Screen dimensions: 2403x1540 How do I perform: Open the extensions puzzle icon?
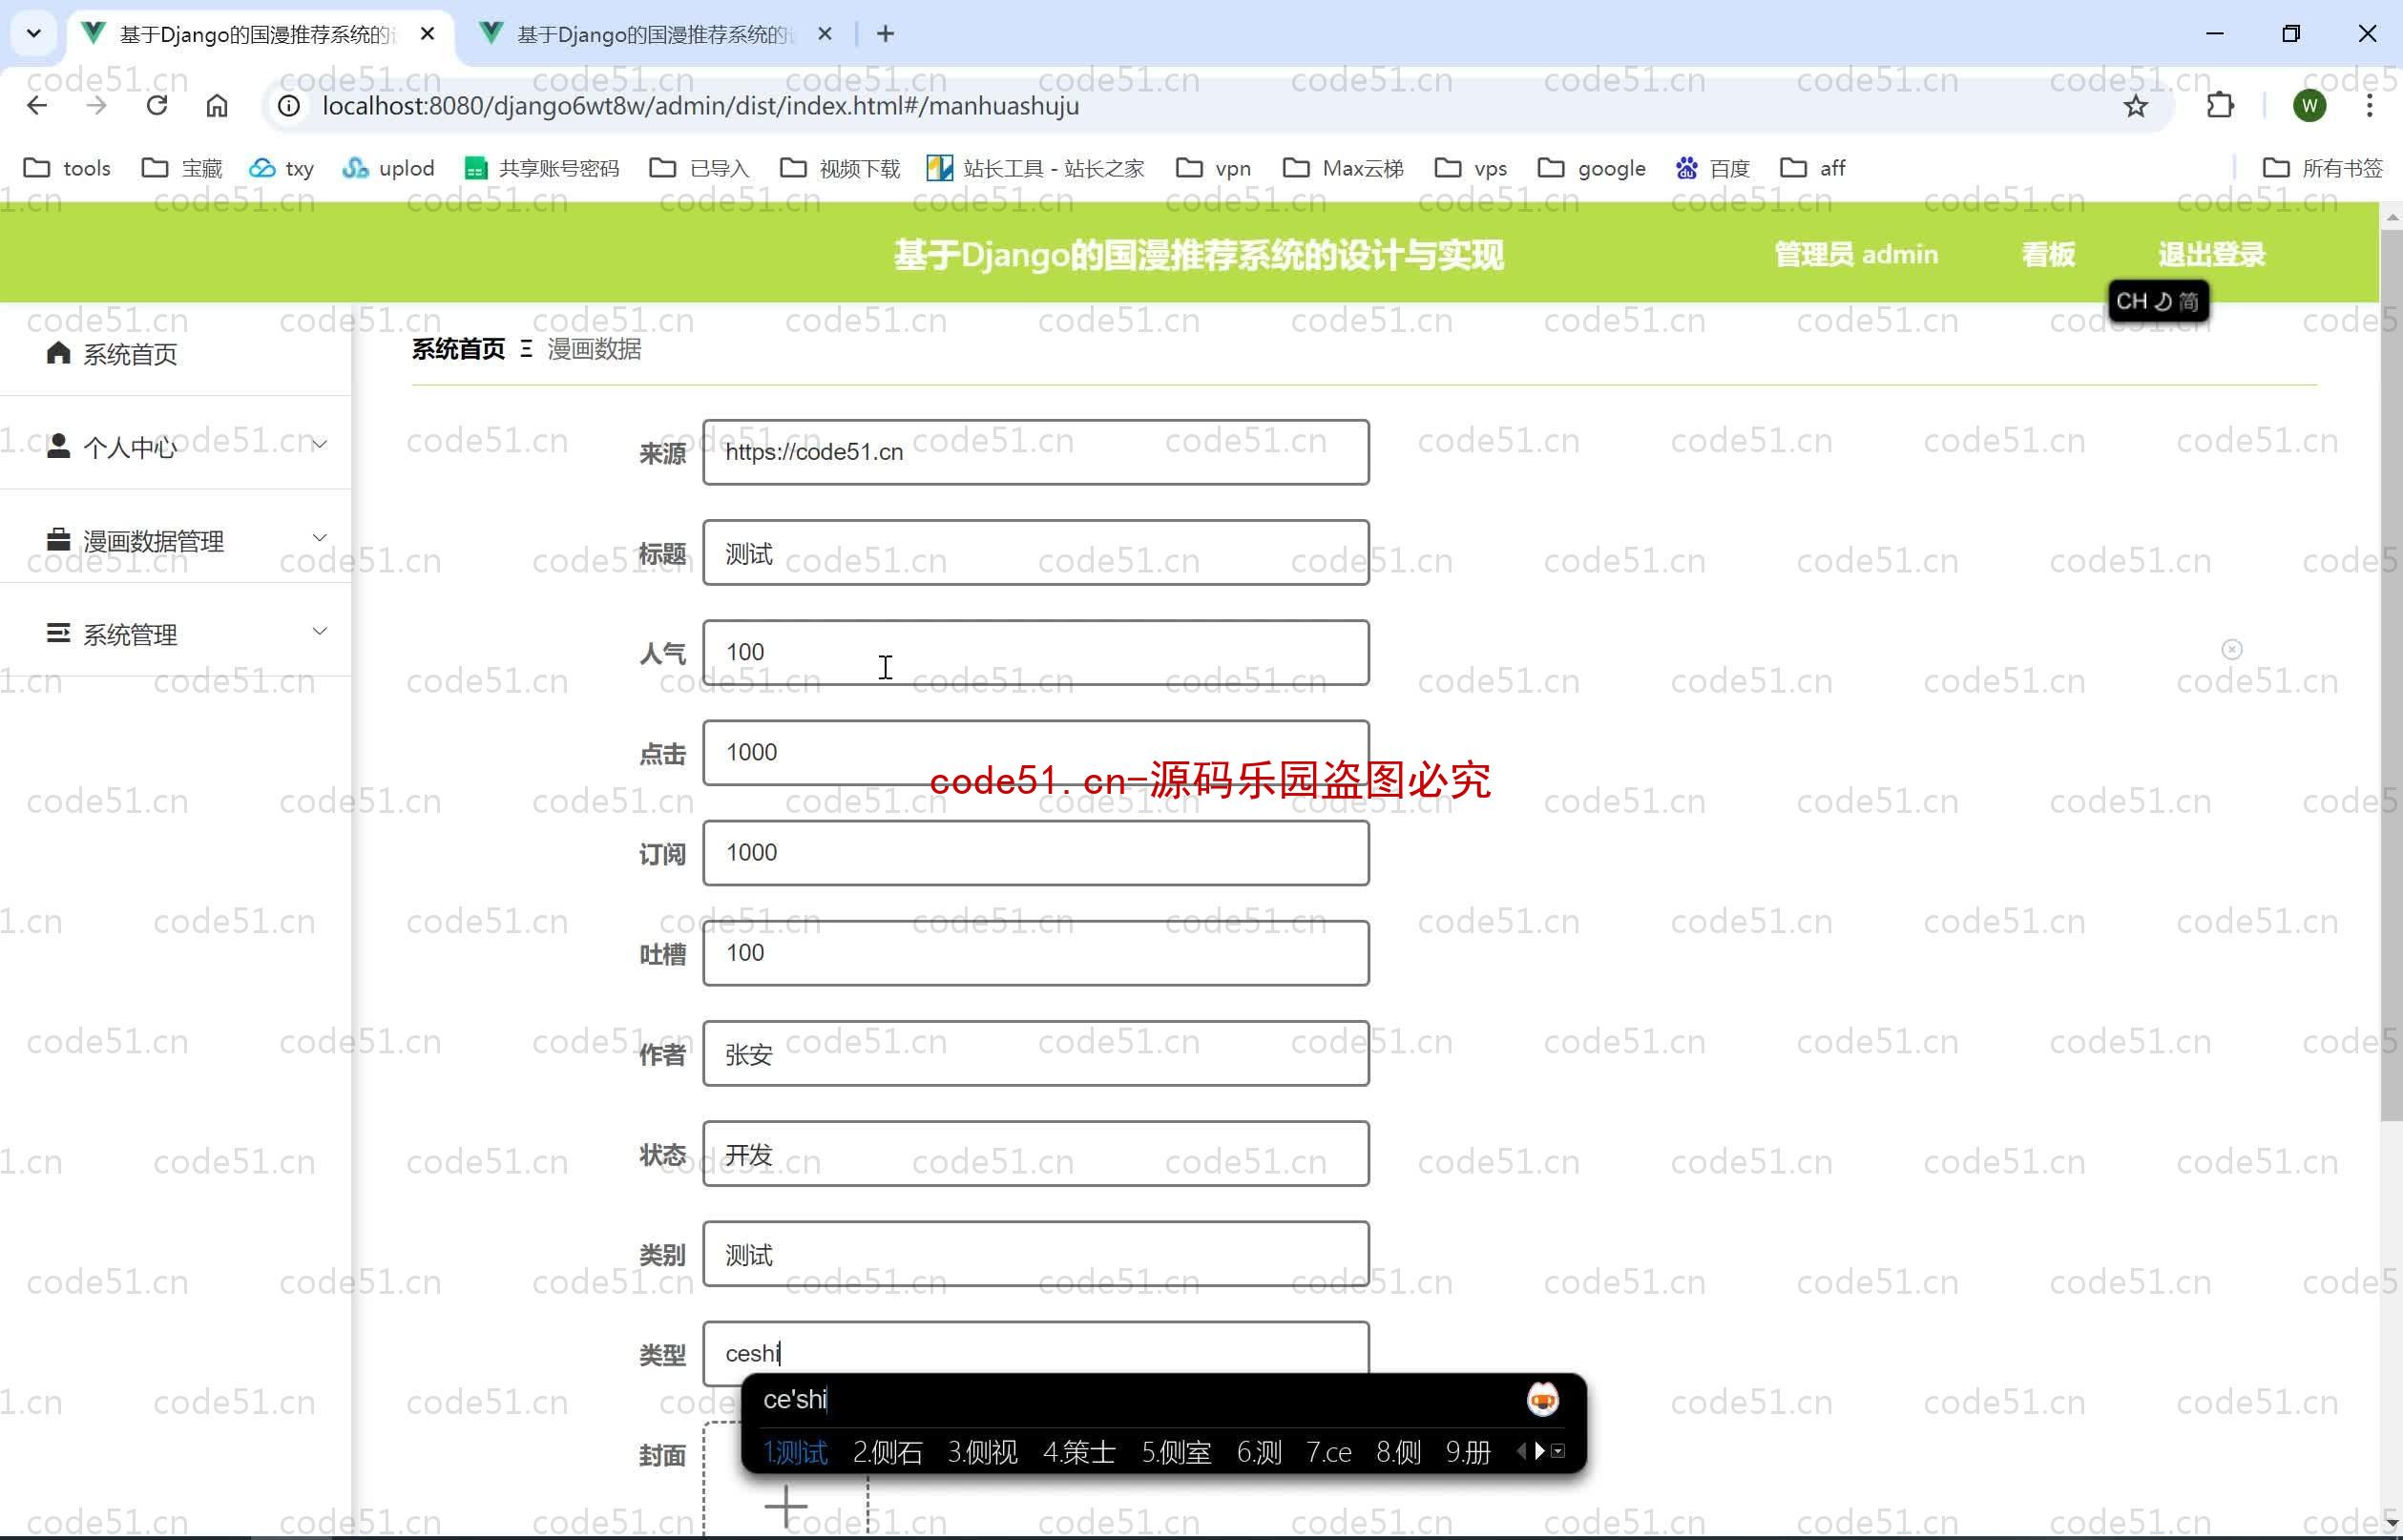click(x=2220, y=106)
